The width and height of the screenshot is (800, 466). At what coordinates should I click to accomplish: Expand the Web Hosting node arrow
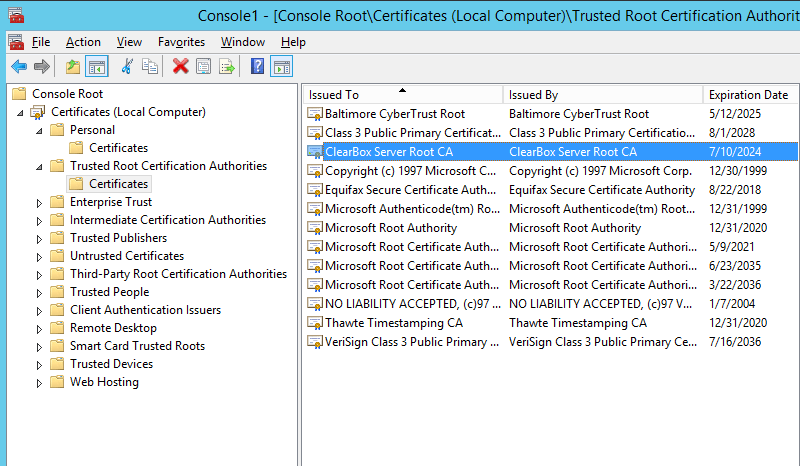coord(39,383)
